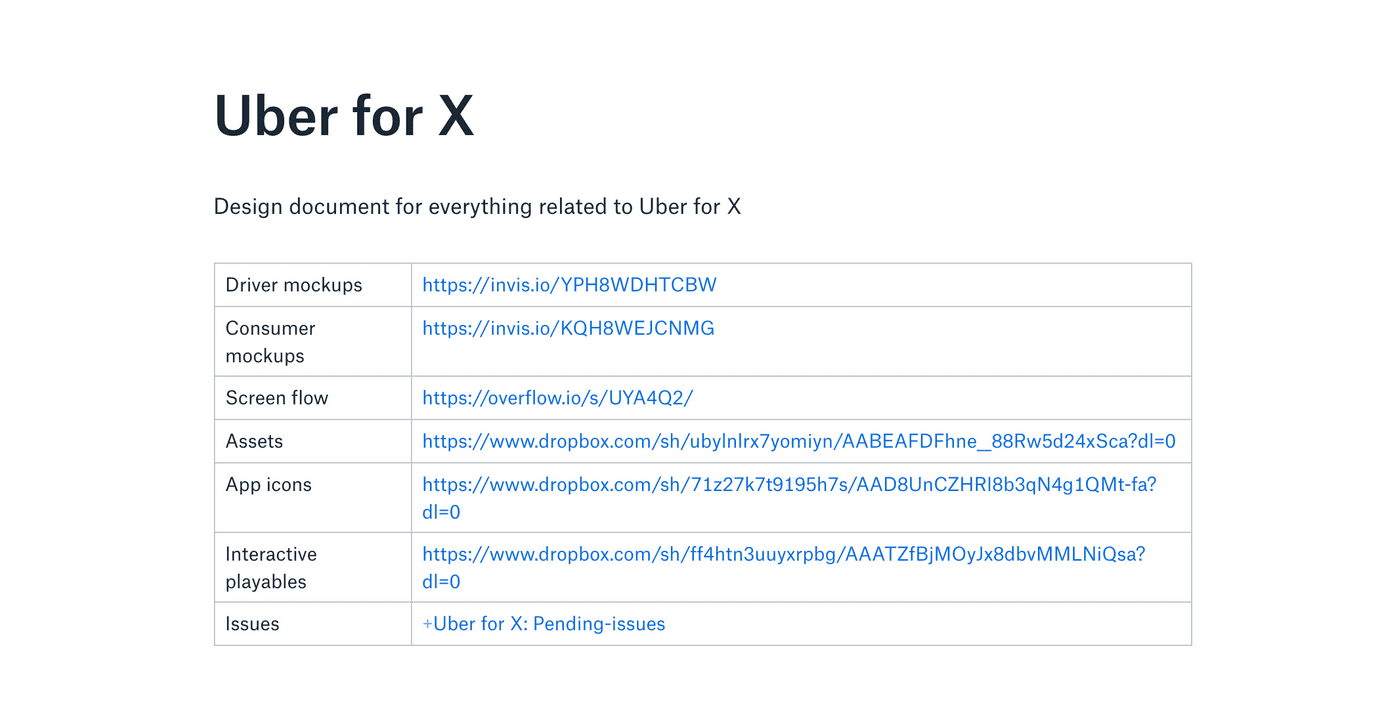Screen dimensions: 1400x724
Task: Click the word 'Design' in the description
Action: click(248, 207)
